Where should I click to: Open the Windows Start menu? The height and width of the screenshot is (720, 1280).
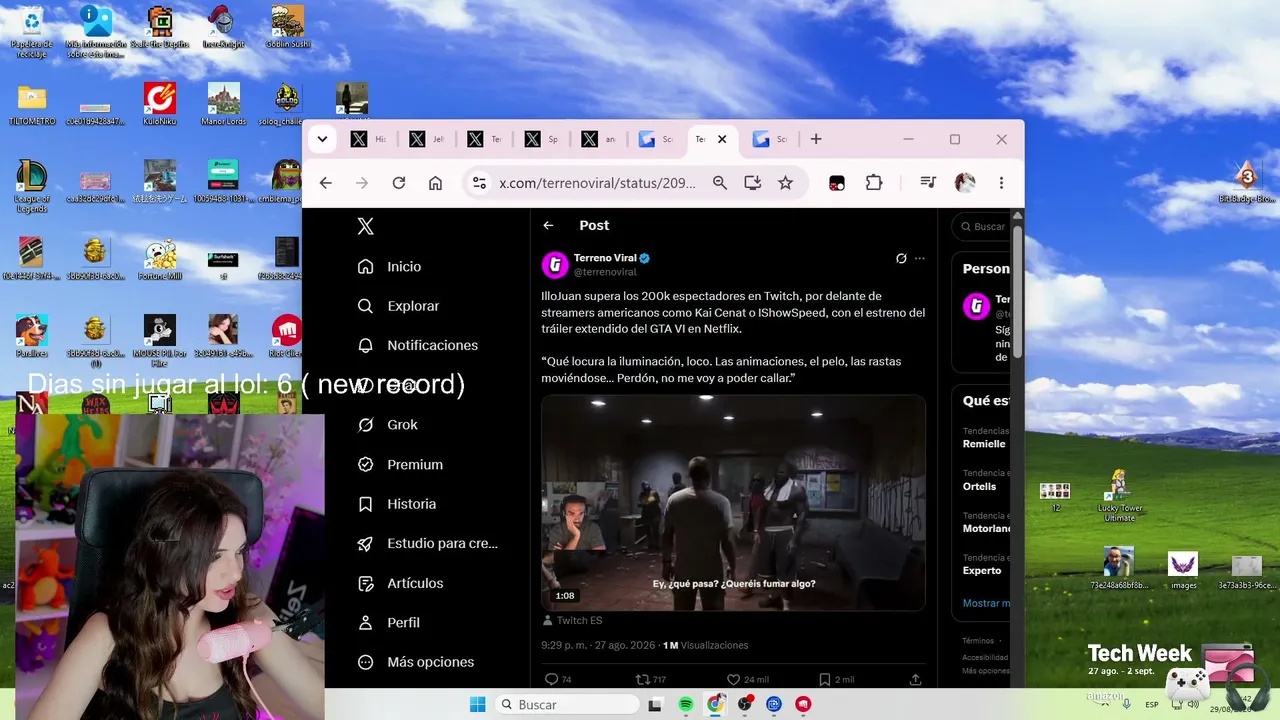pyautogui.click(x=478, y=705)
